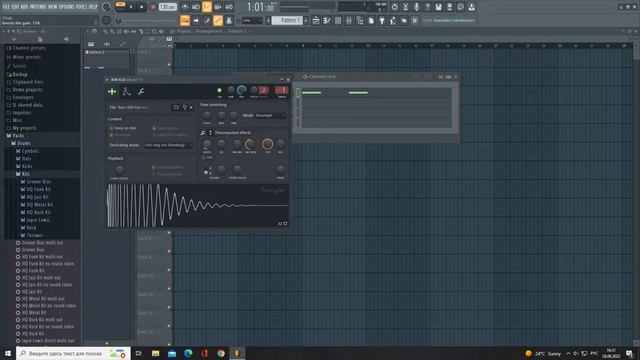Click the question mark help icon

(x=427, y=7)
